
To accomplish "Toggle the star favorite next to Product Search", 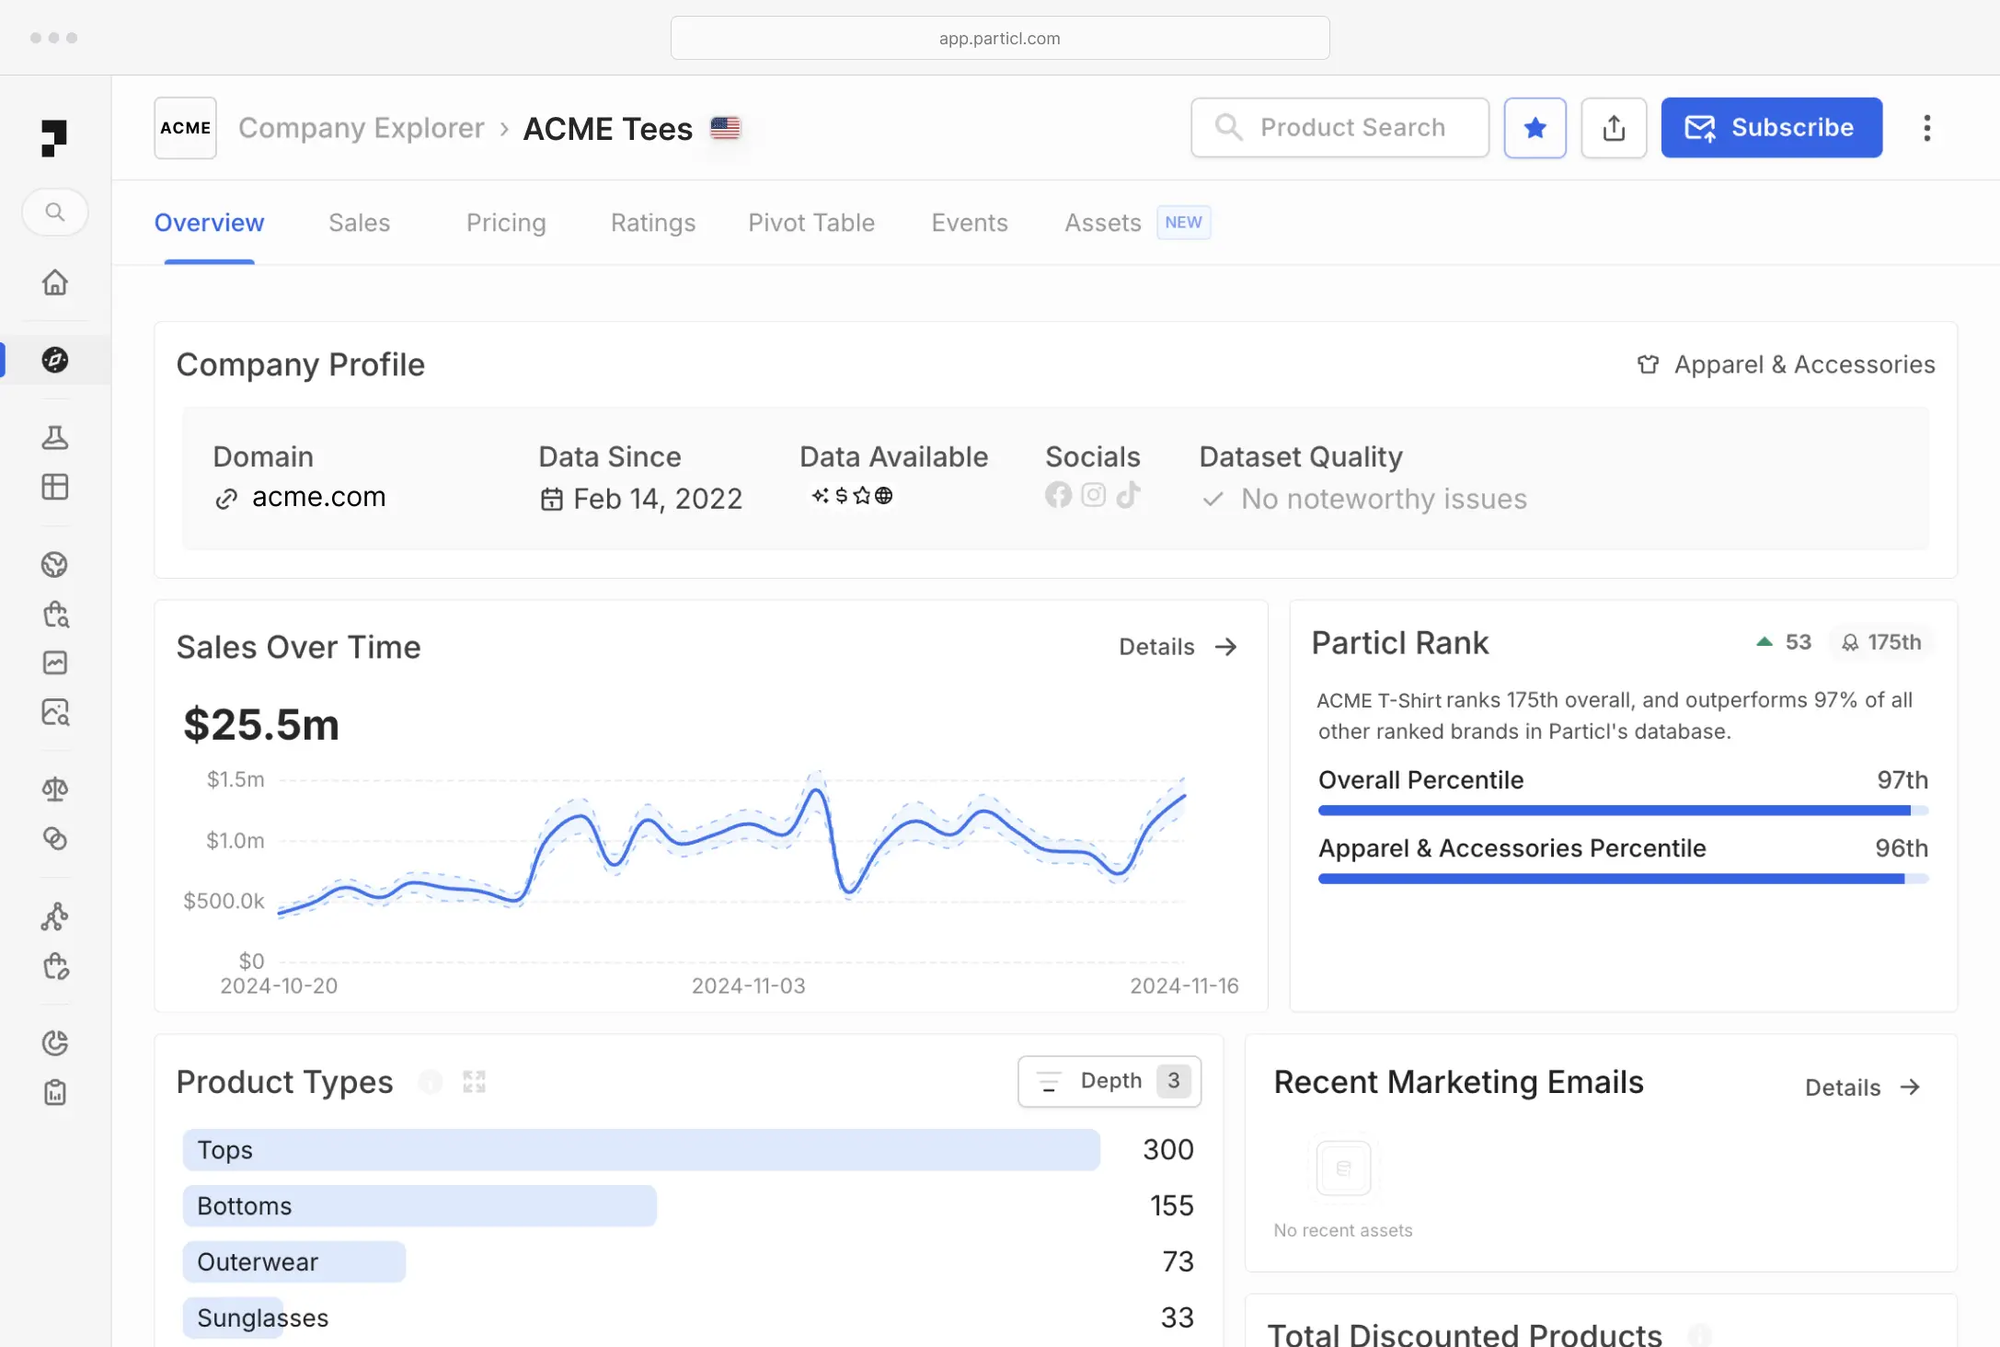I will point(1535,127).
